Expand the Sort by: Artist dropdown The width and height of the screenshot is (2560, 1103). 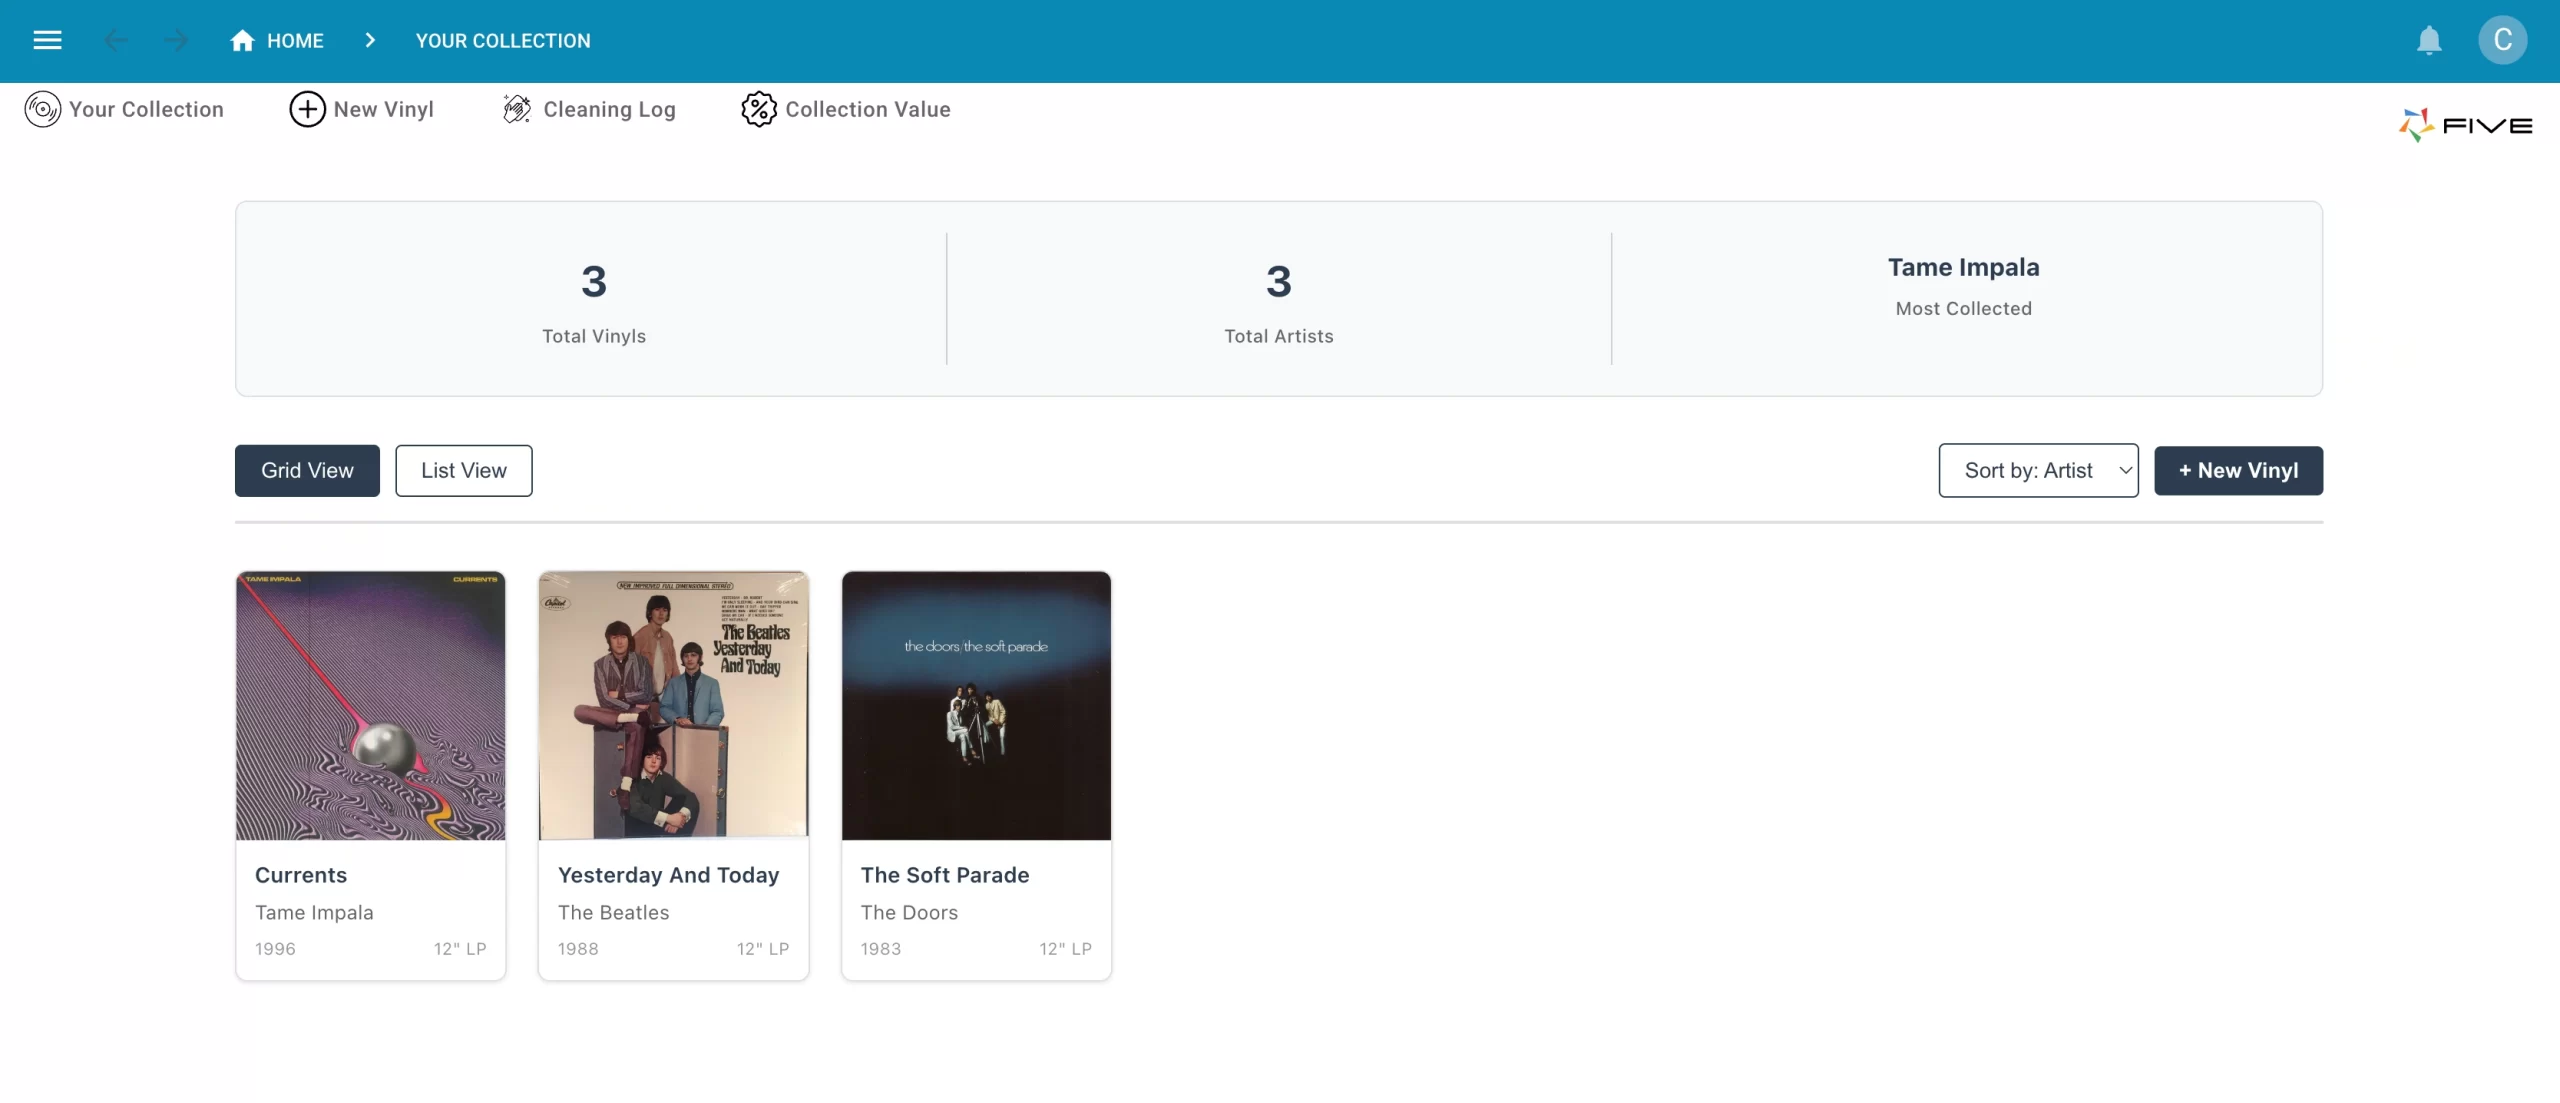click(x=2037, y=470)
